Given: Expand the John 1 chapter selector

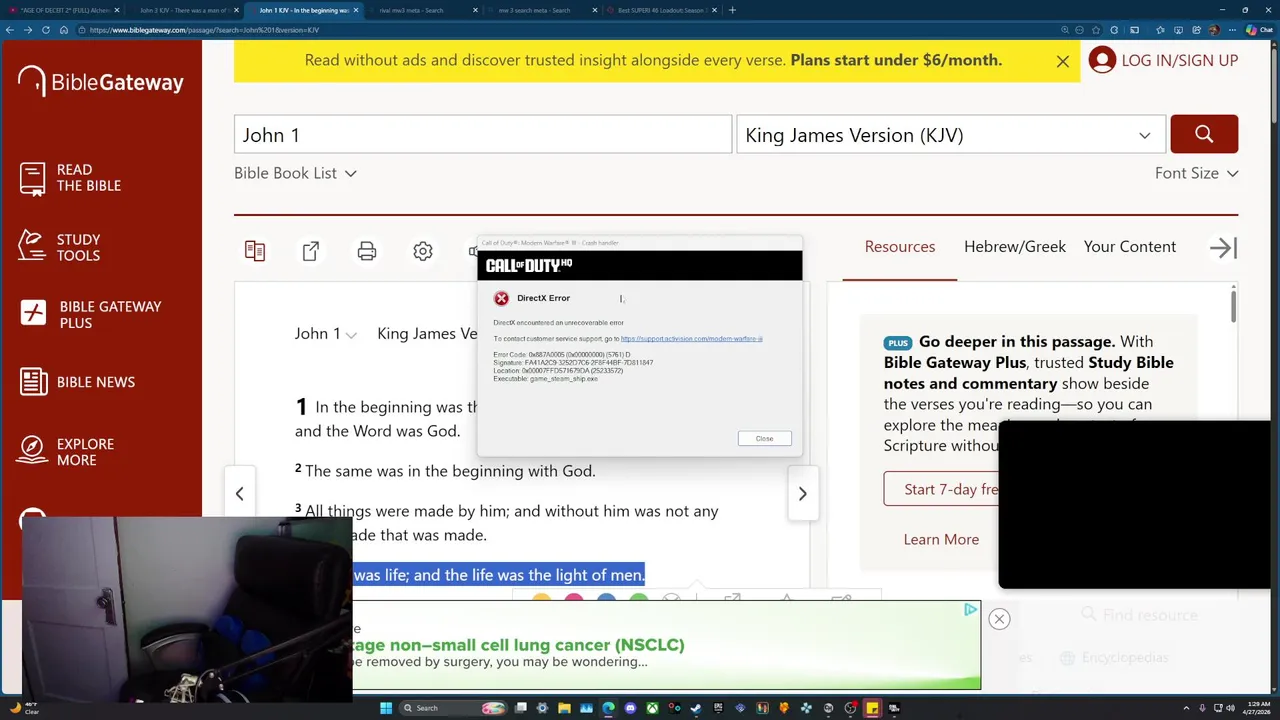Looking at the screenshot, I should (326, 334).
